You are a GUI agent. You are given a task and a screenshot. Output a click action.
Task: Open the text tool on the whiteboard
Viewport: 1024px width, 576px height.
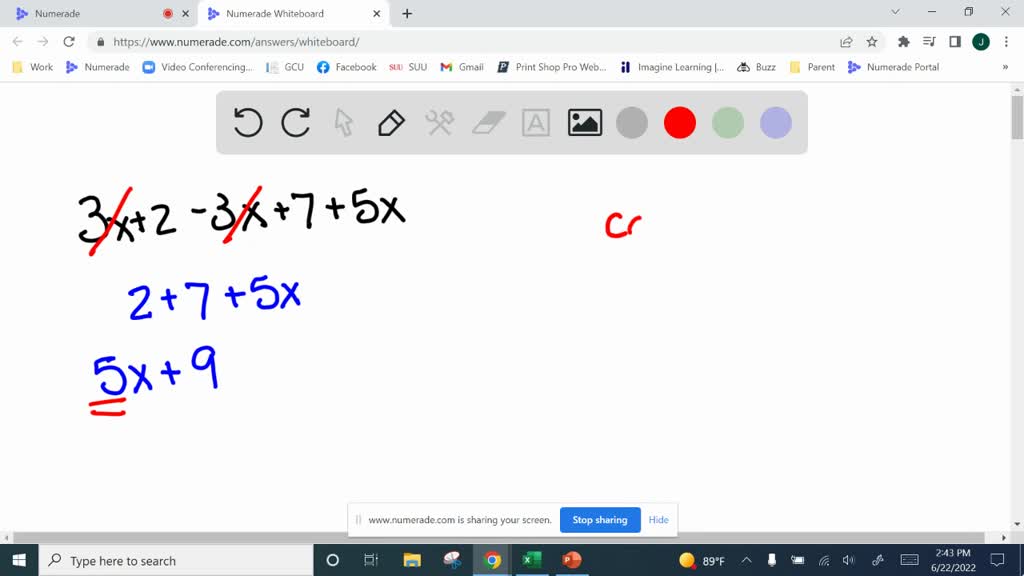coord(535,122)
